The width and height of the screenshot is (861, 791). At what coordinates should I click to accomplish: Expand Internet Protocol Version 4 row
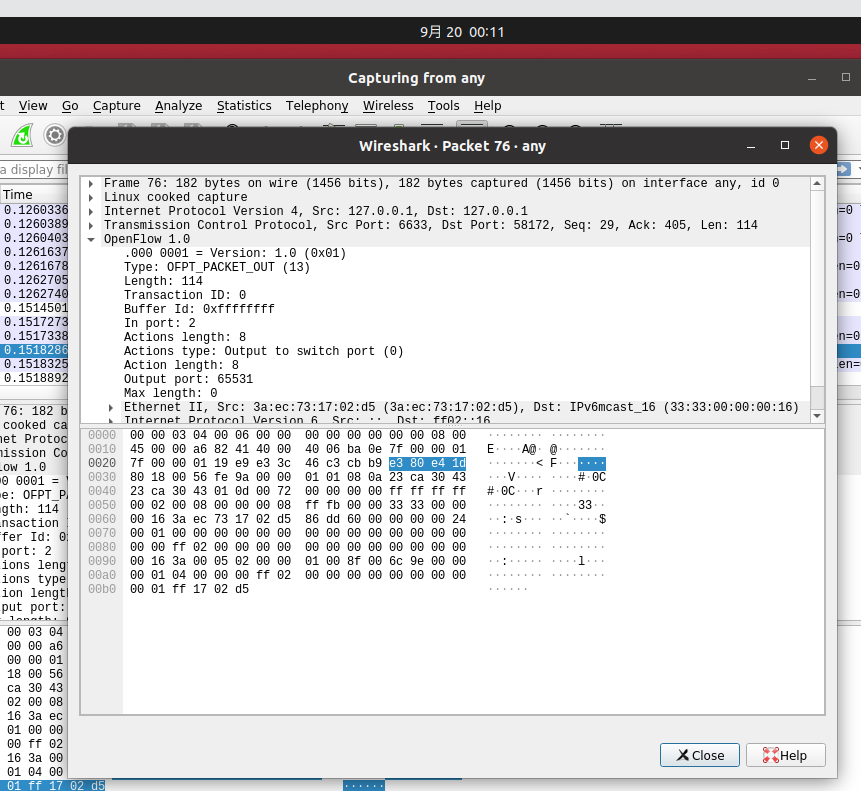tap(91, 211)
